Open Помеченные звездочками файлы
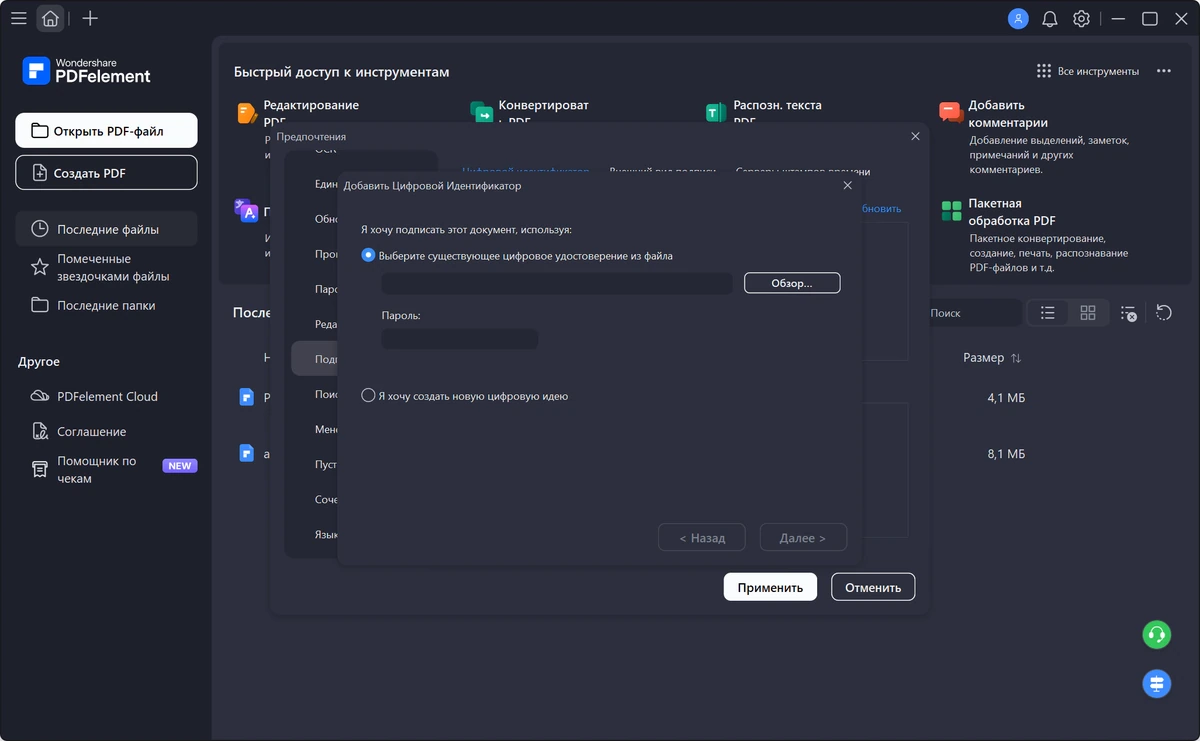This screenshot has height=741, width=1200. pyautogui.click(x=106, y=267)
